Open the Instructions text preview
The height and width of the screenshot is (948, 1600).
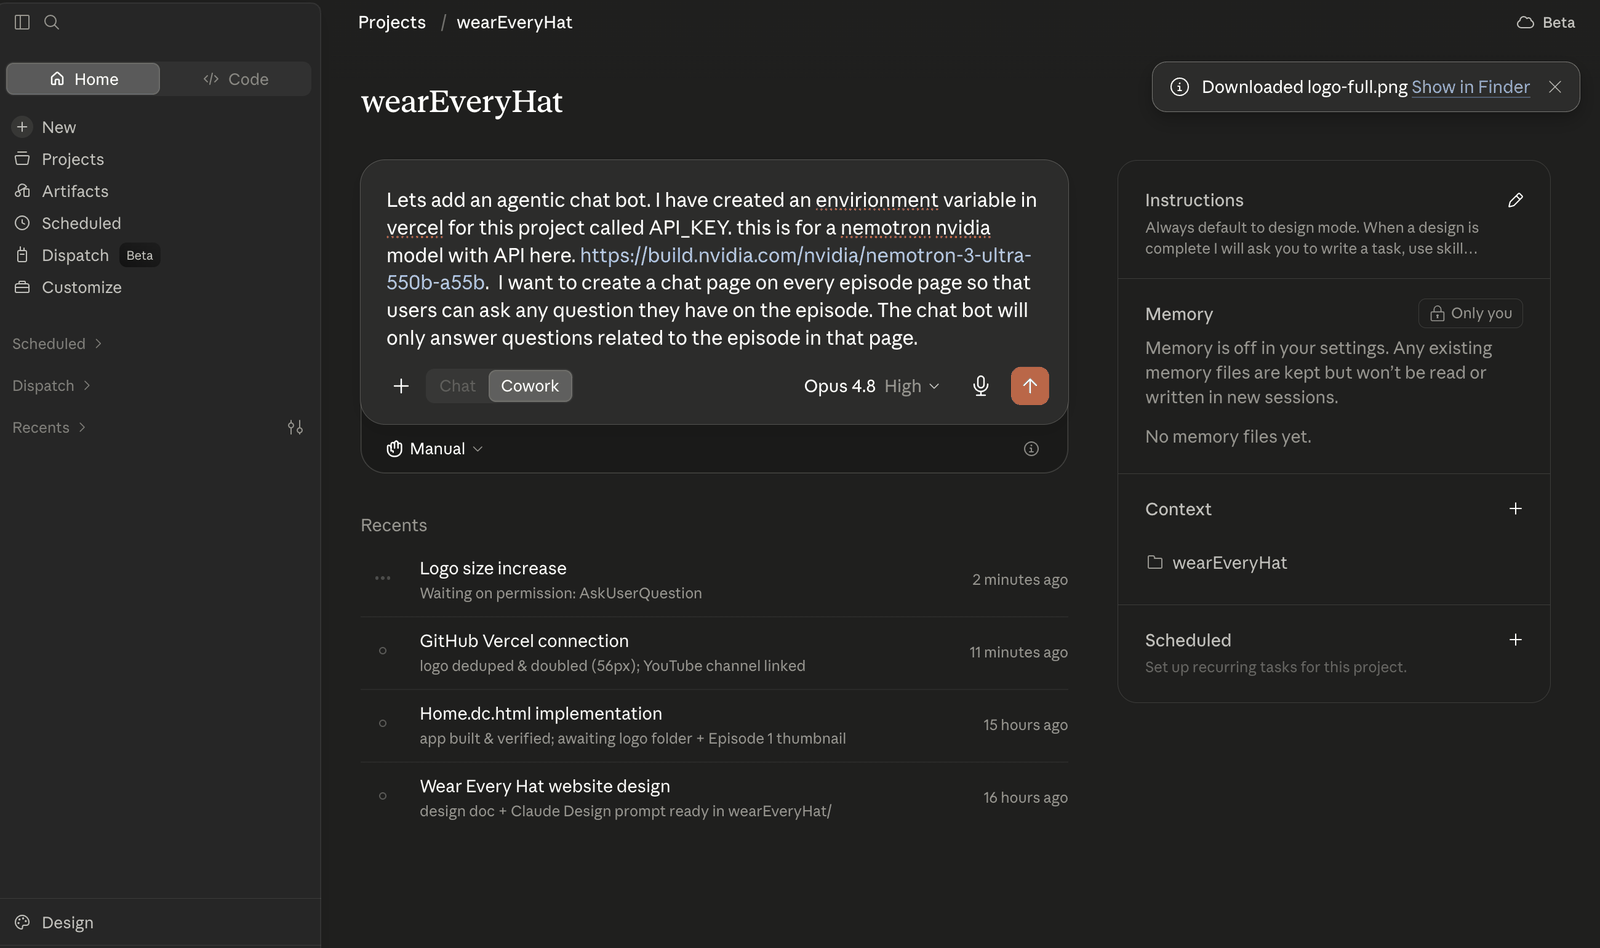coord(1312,238)
